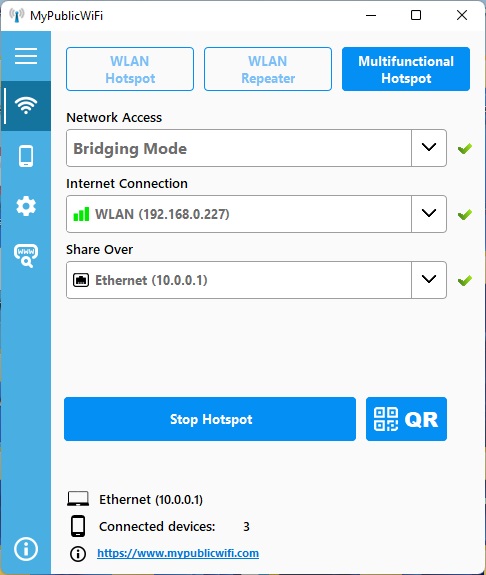Viewport: 486px width, 575px height.
Task: Click the green checkmark beside Network Access
Action: 465,149
